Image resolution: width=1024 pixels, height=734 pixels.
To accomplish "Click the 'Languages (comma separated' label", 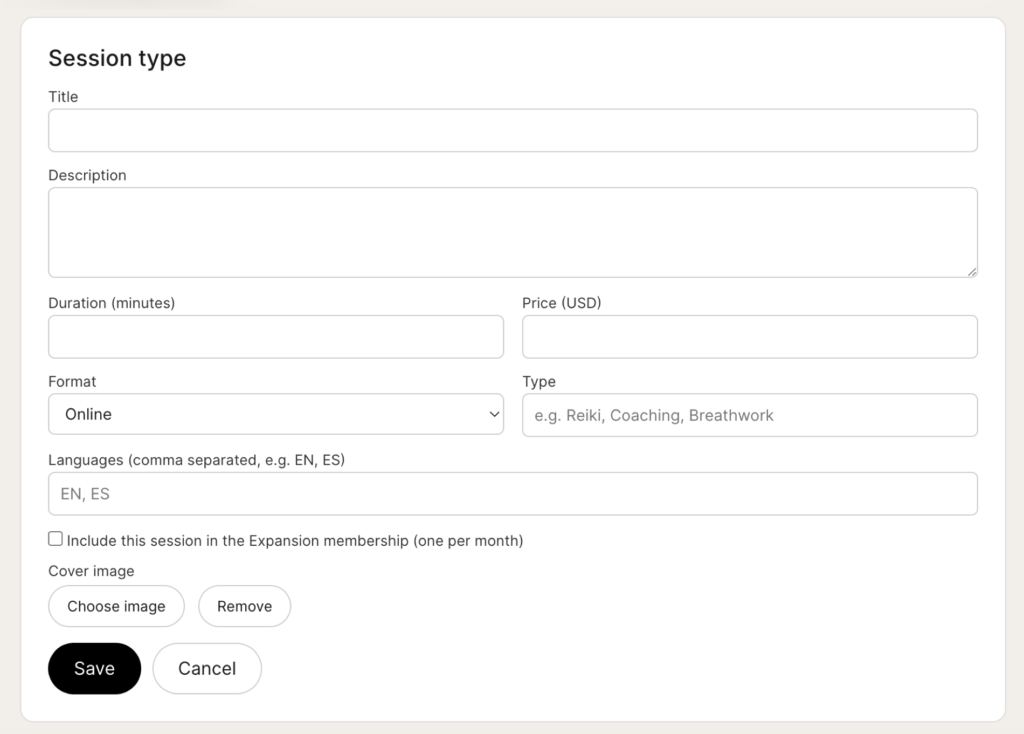I will point(197,460).
